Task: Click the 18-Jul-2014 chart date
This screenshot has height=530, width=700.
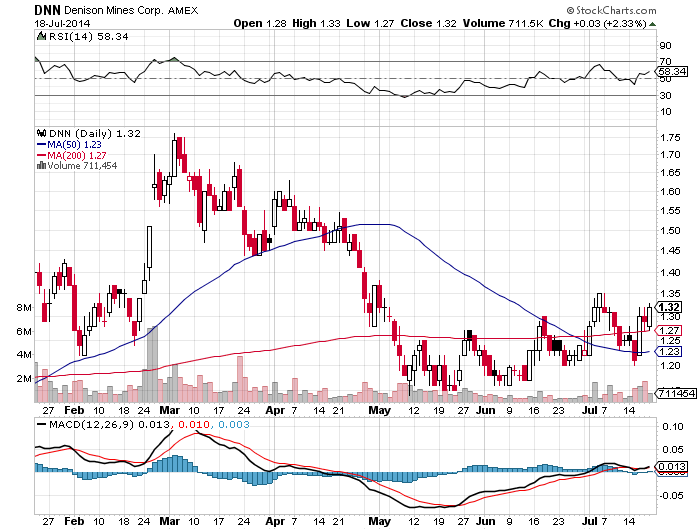Action: tap(62, 23)
